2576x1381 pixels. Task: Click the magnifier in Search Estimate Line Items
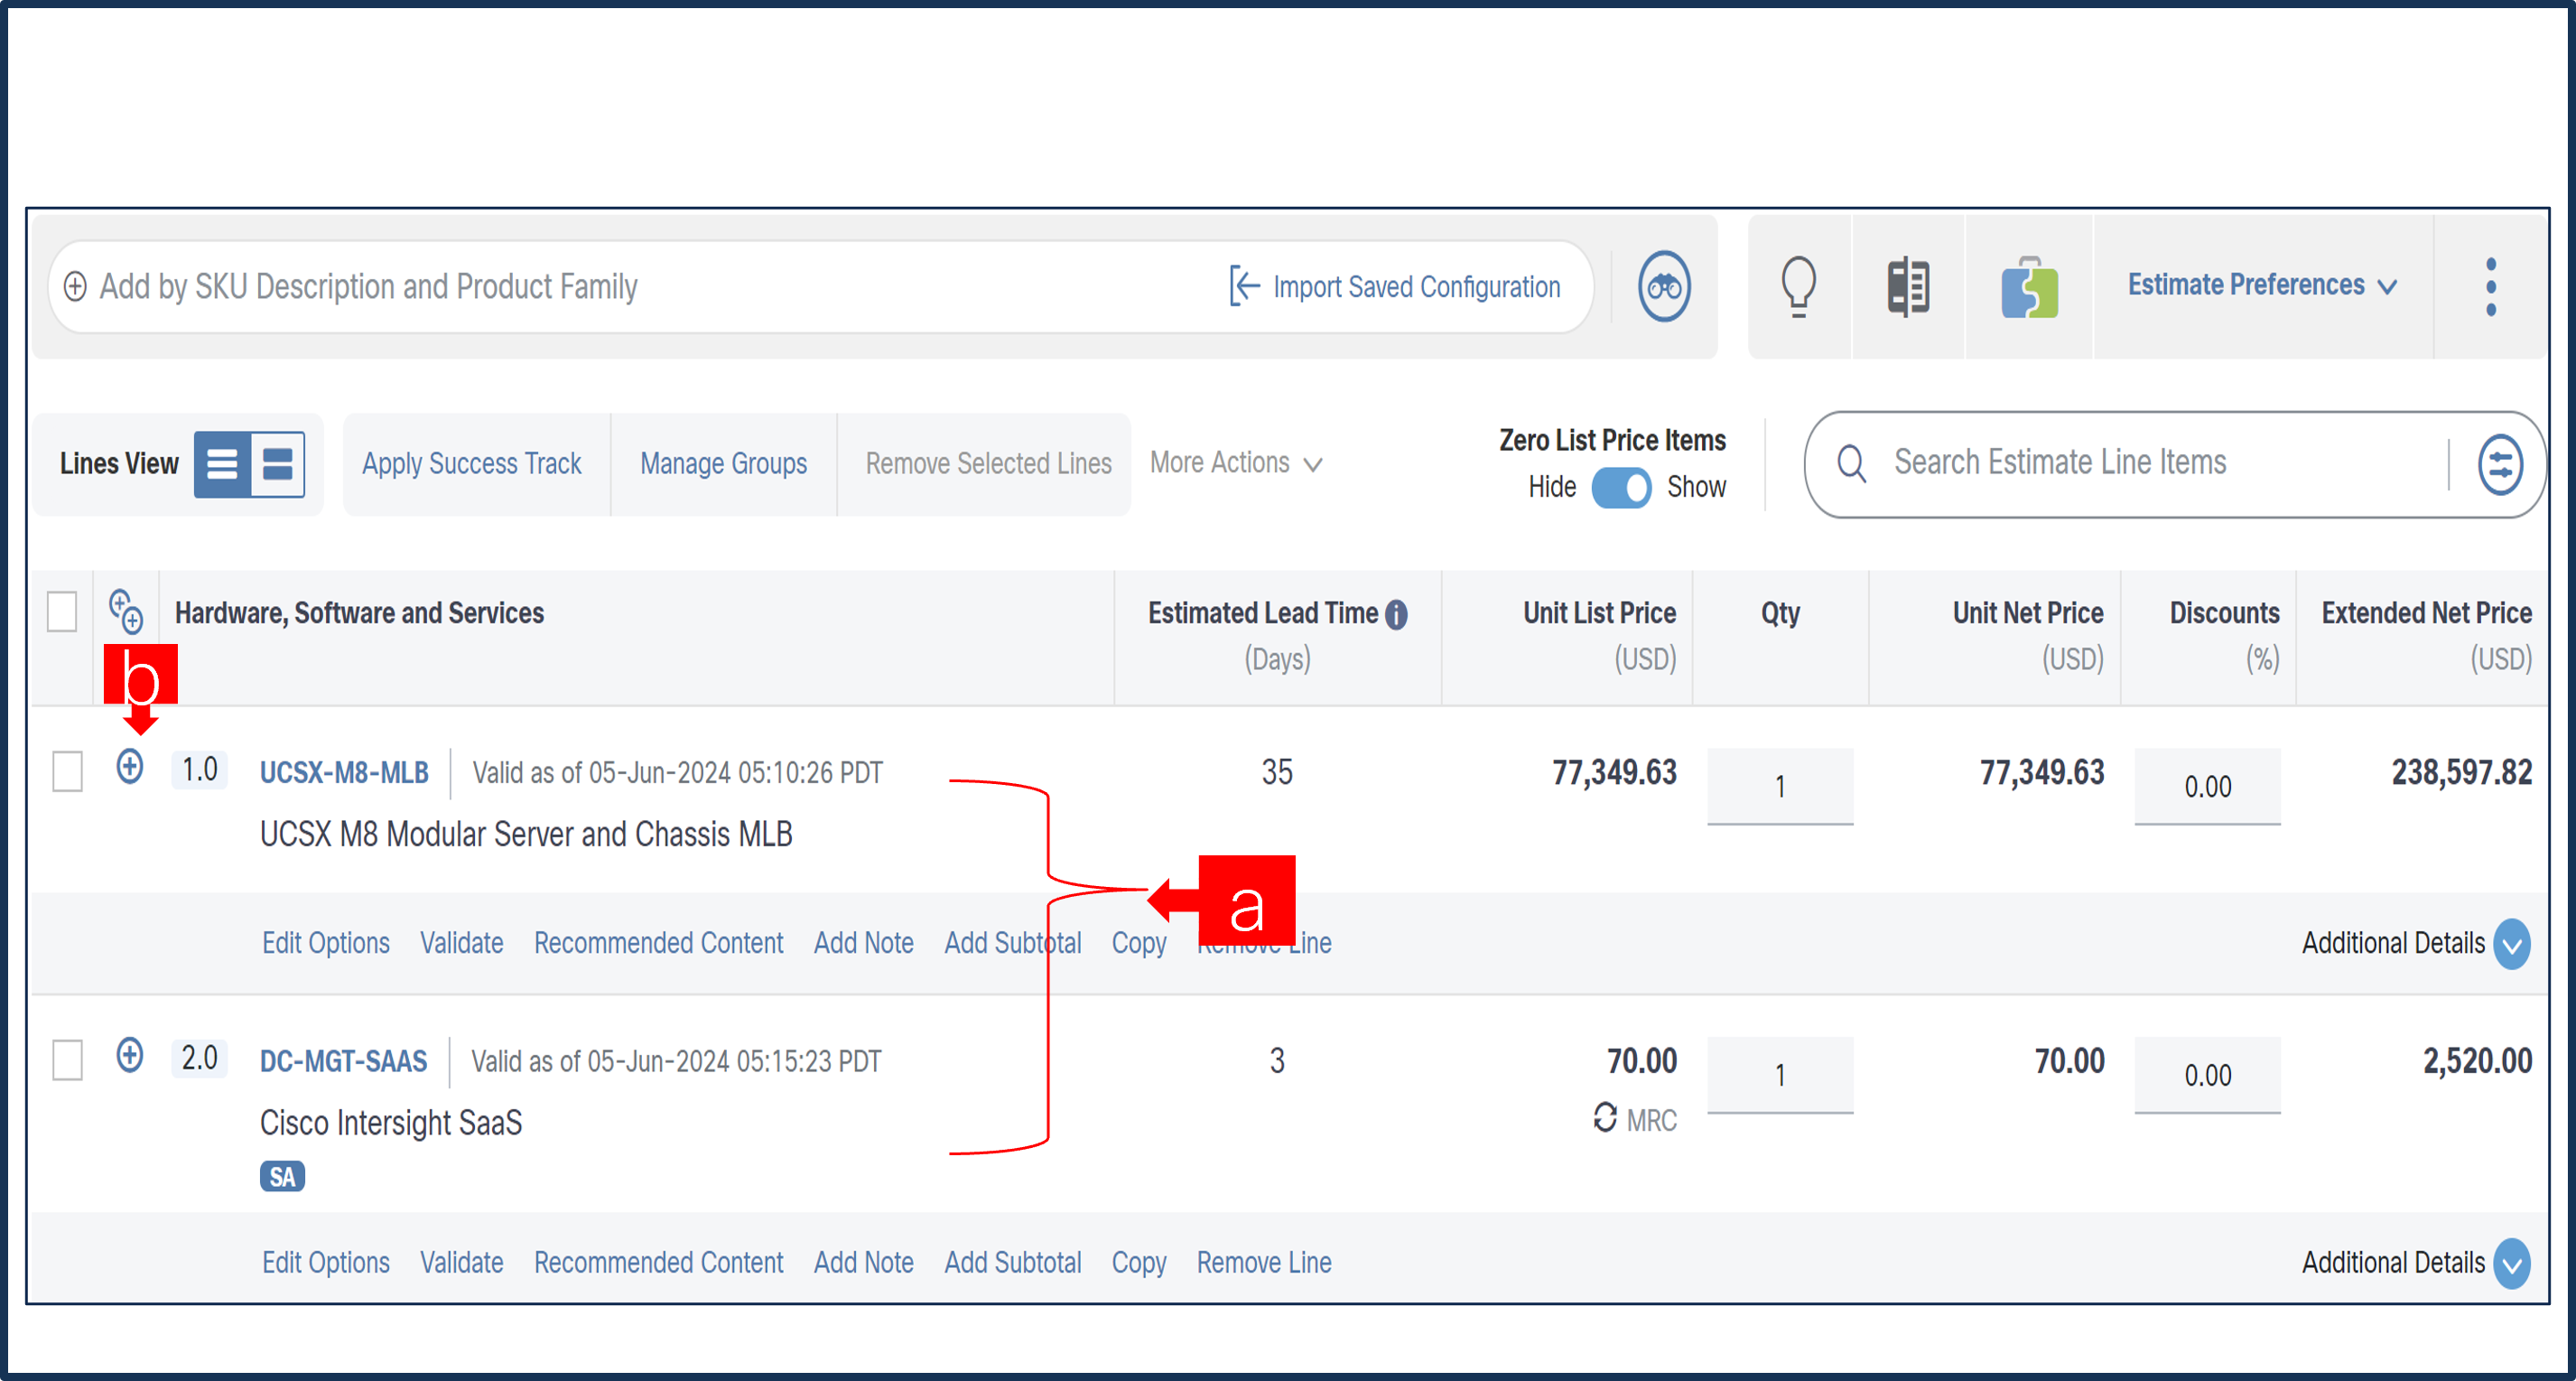pyautogui.click(x=1852, y=464)
